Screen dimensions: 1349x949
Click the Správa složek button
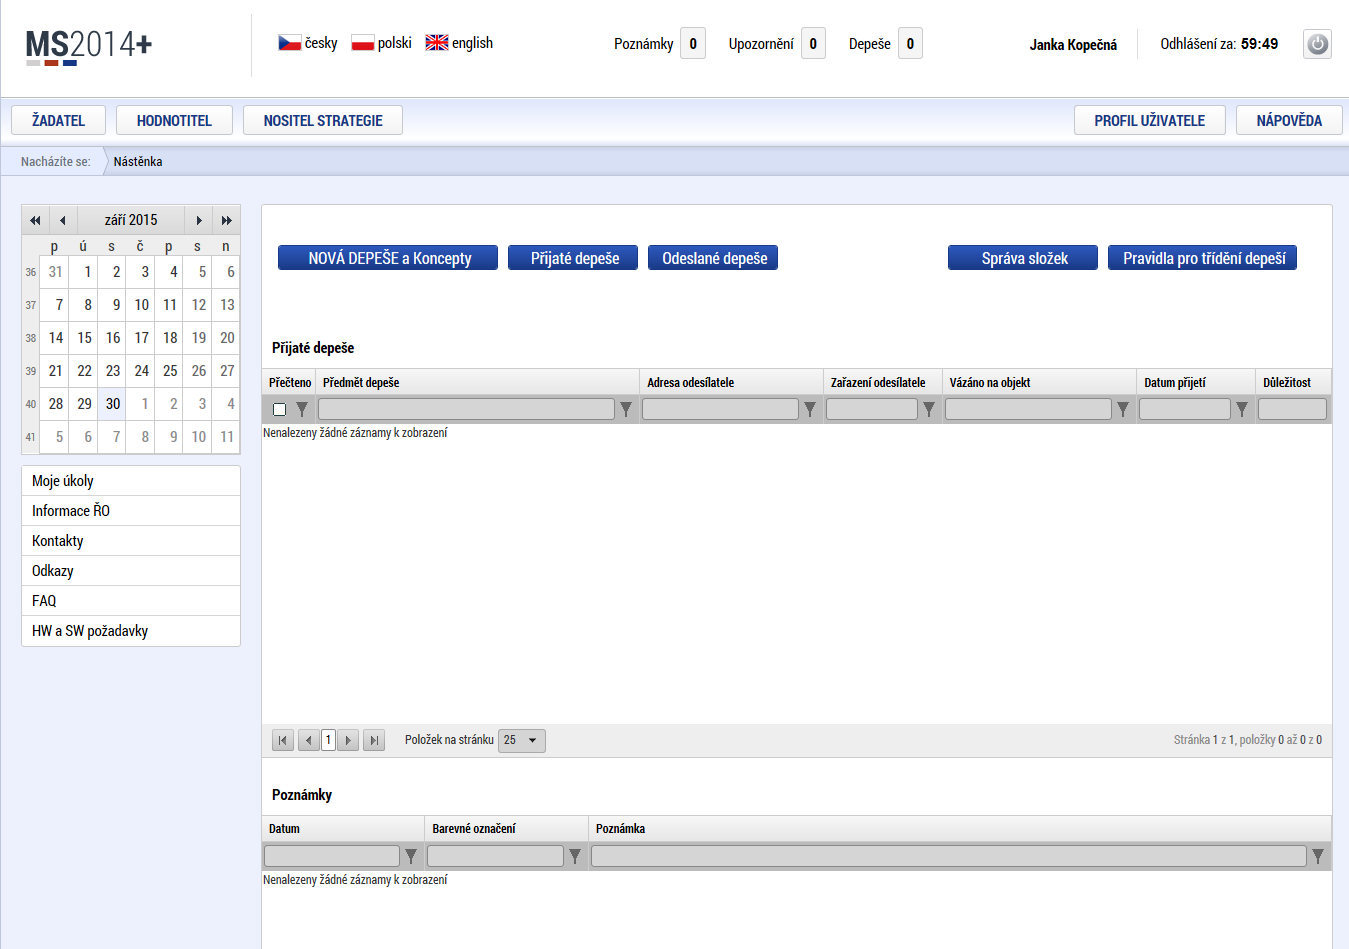(x=1023, y=258)
